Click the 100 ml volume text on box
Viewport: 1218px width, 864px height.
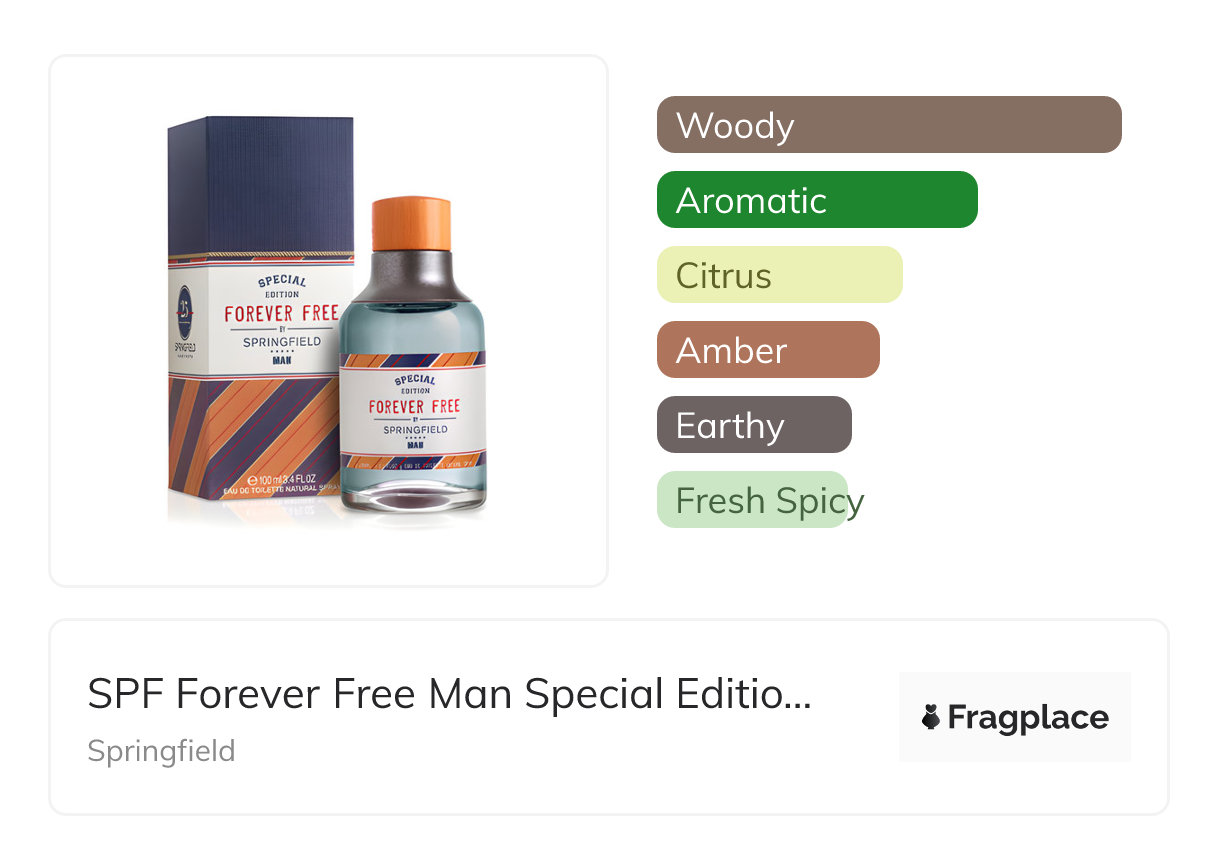point(283,479)
